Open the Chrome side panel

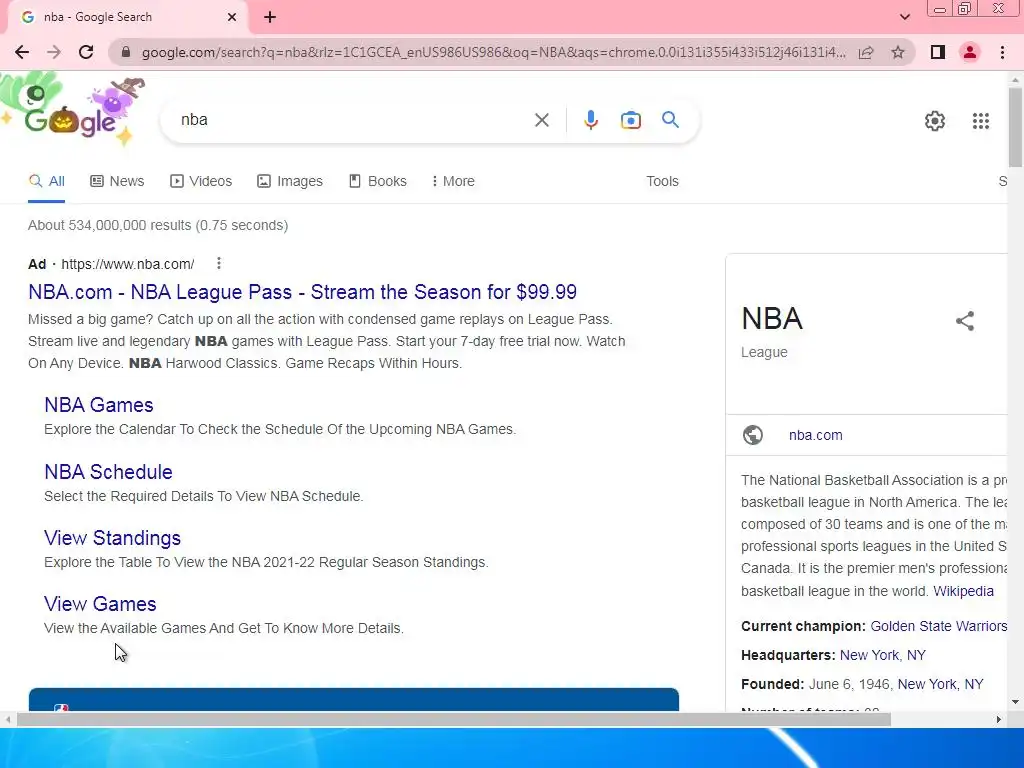click(938, 52)
